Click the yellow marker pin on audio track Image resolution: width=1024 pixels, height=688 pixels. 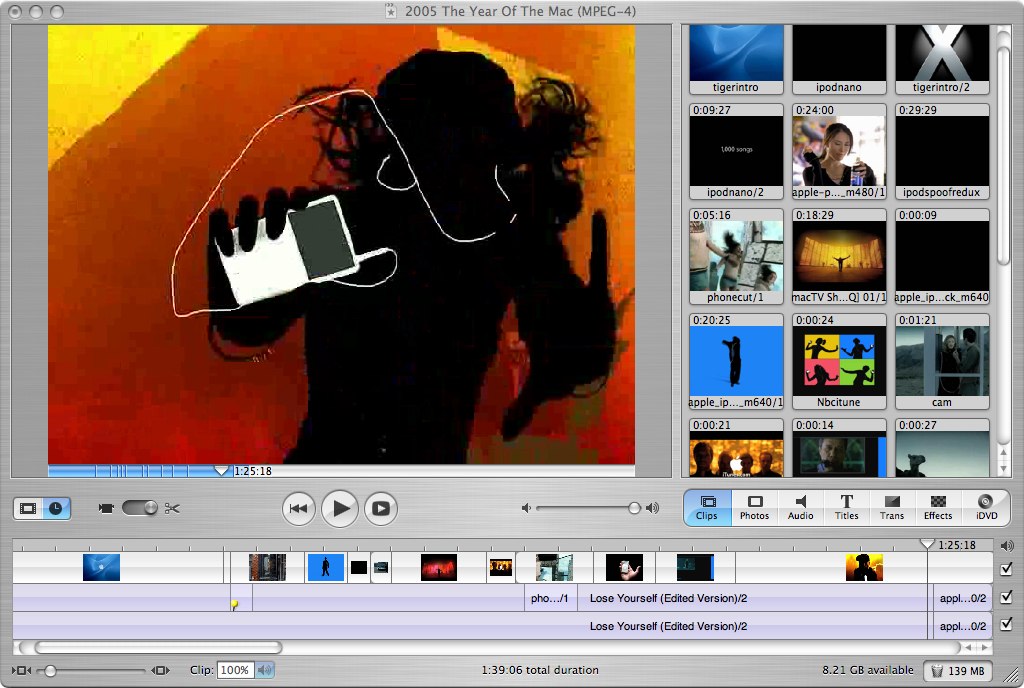234,605
